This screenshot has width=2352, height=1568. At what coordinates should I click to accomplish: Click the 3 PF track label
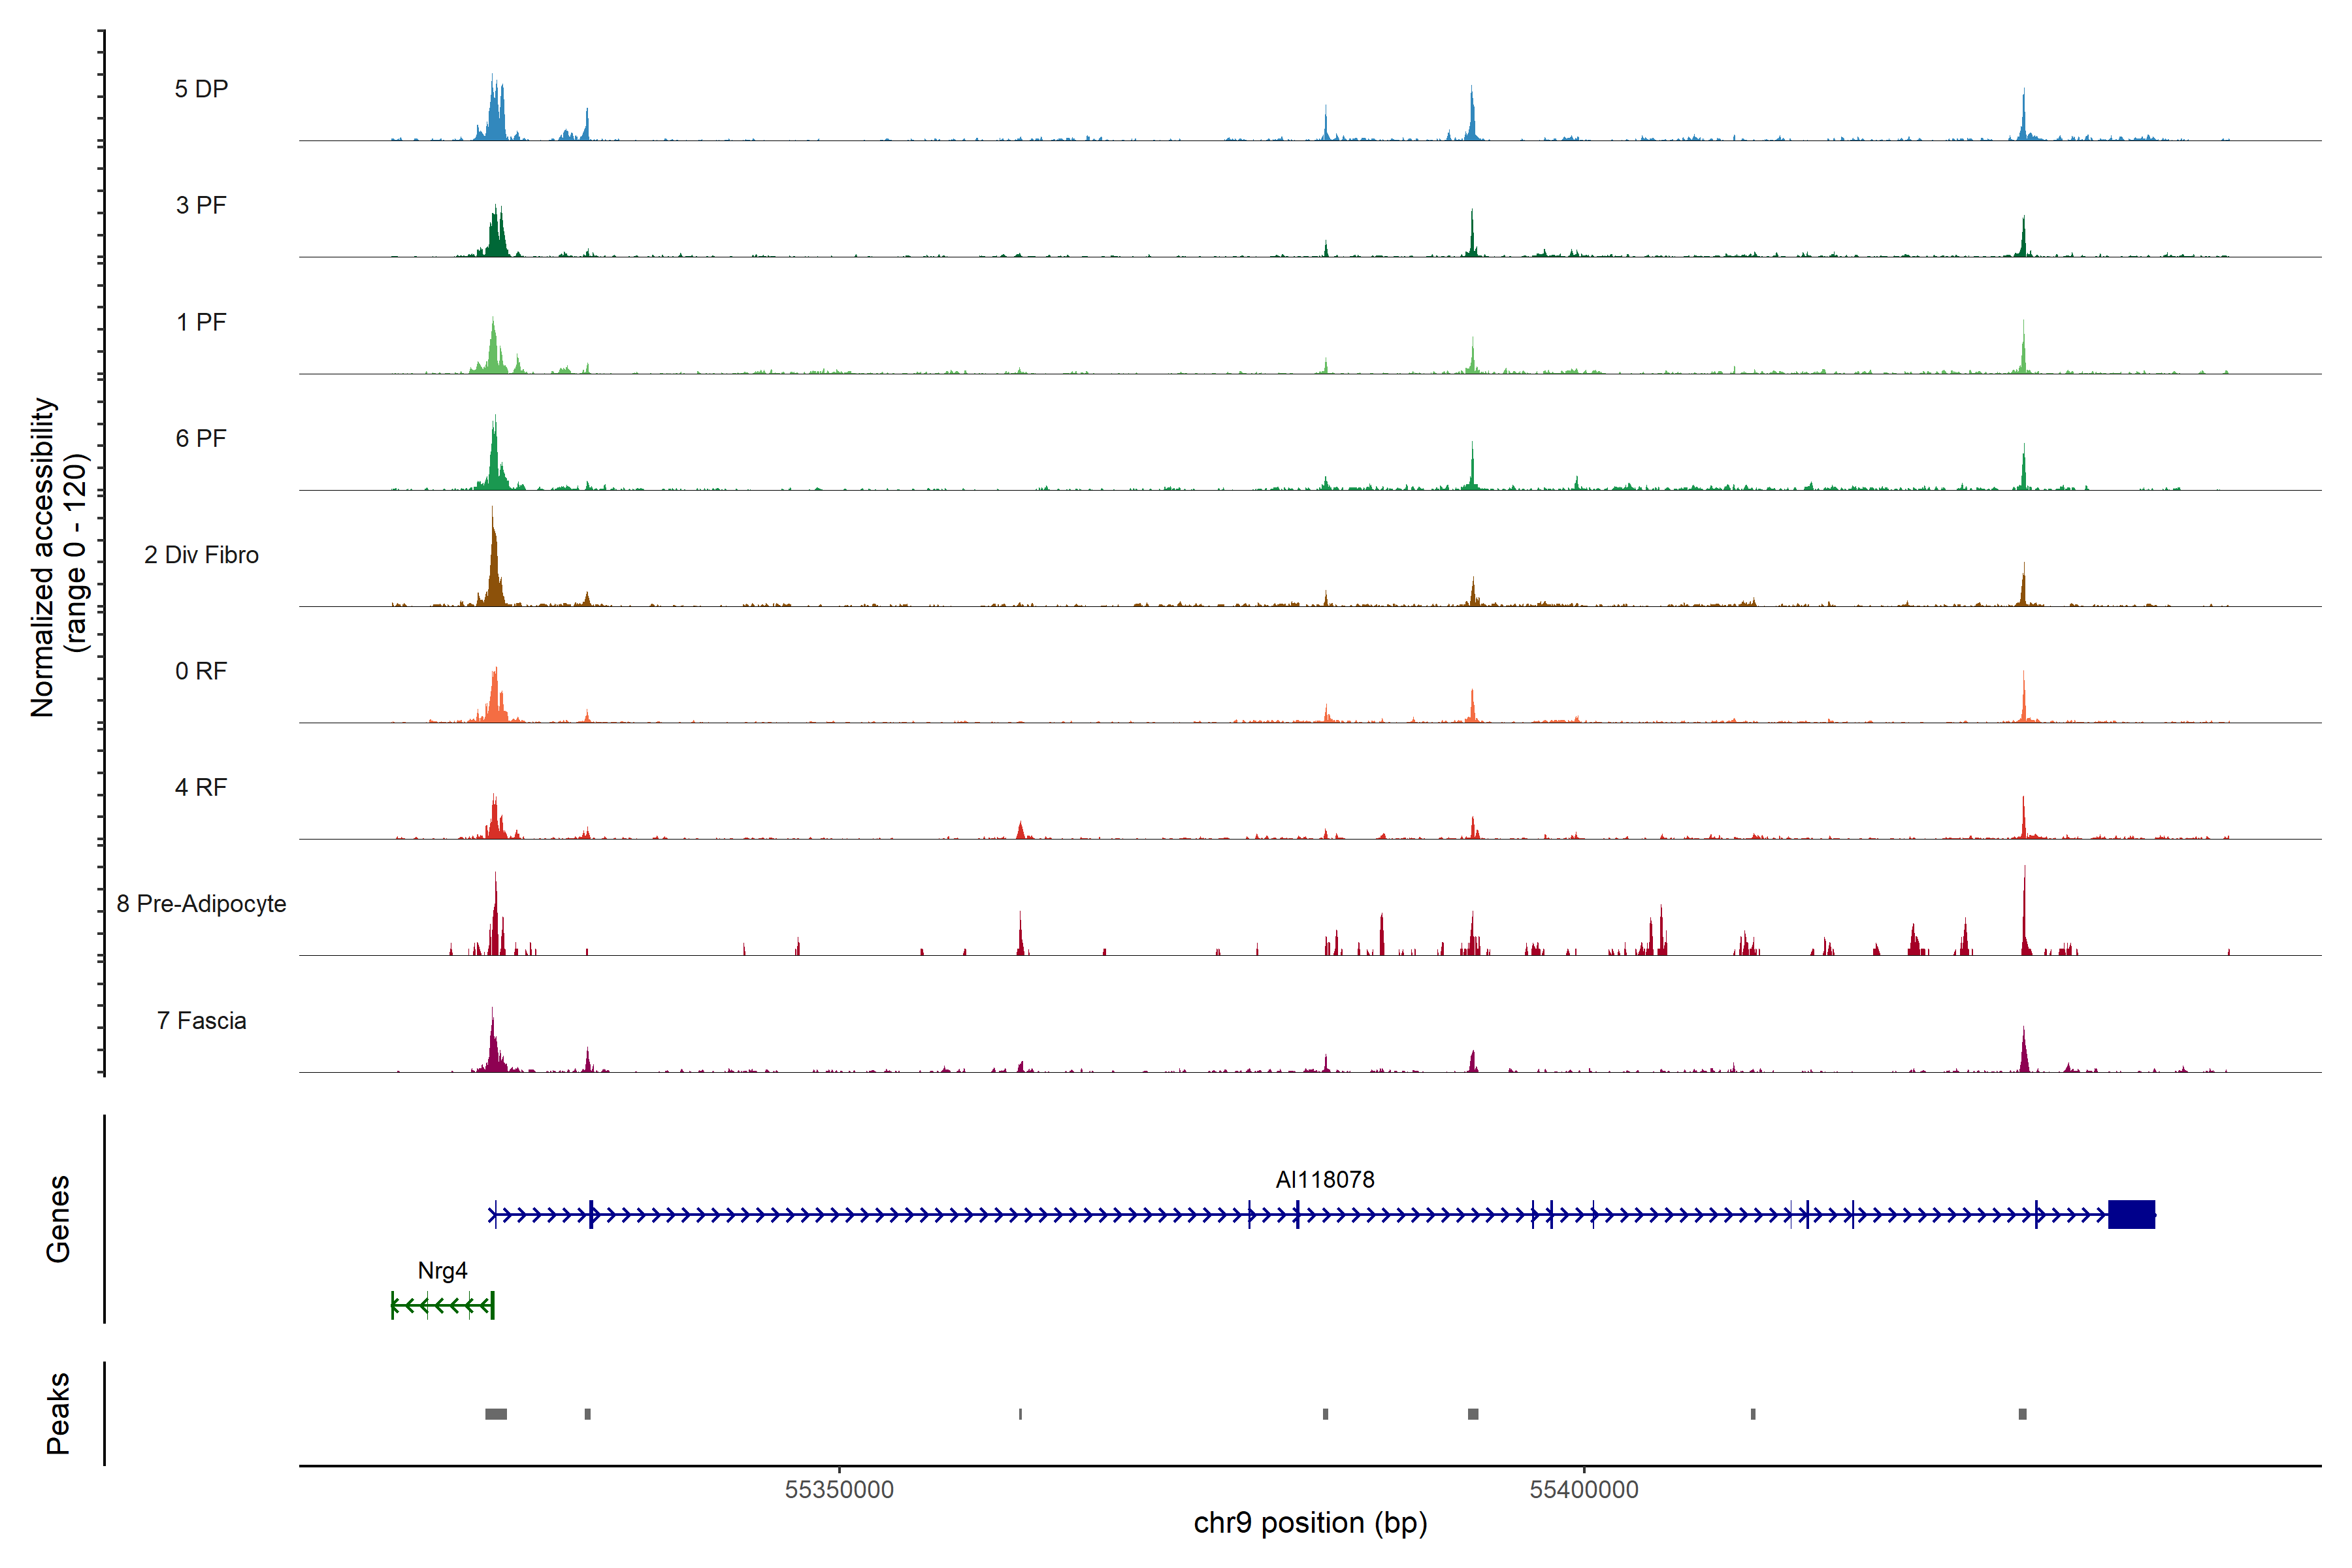[201, 205]
